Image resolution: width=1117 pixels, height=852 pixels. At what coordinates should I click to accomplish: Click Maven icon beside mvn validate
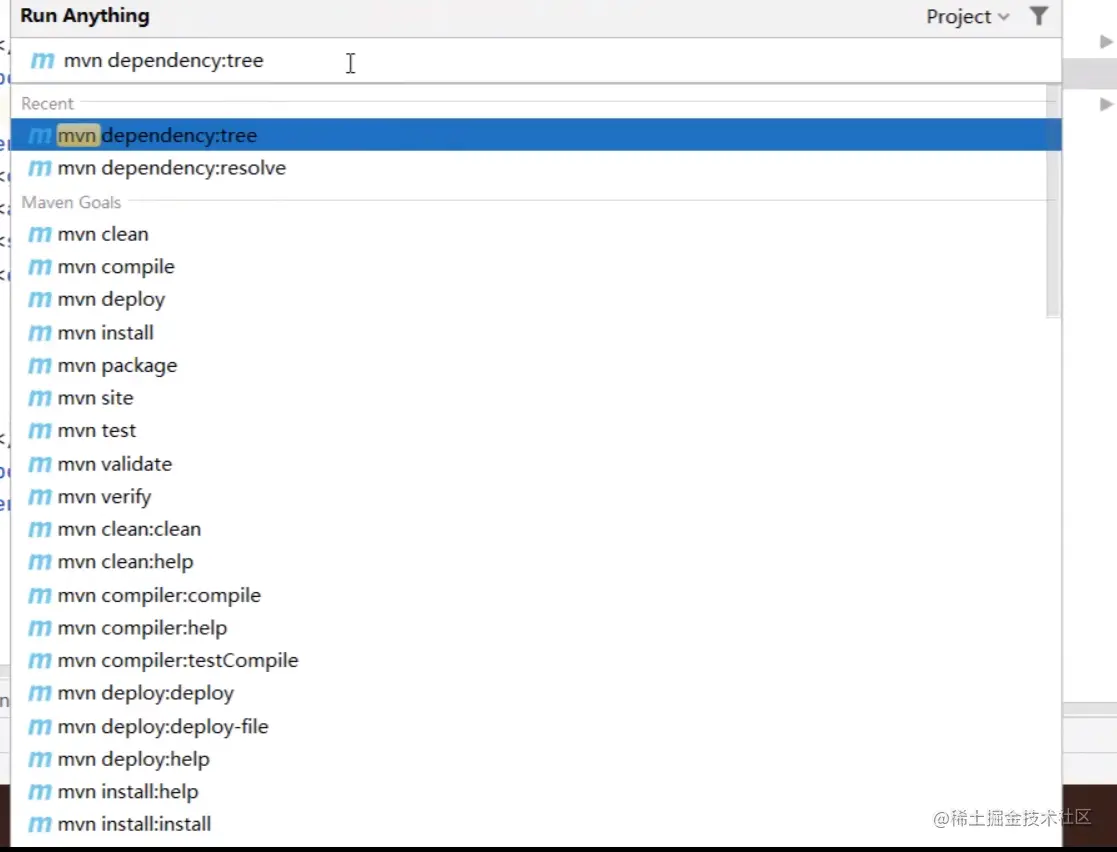pos(39,464)
